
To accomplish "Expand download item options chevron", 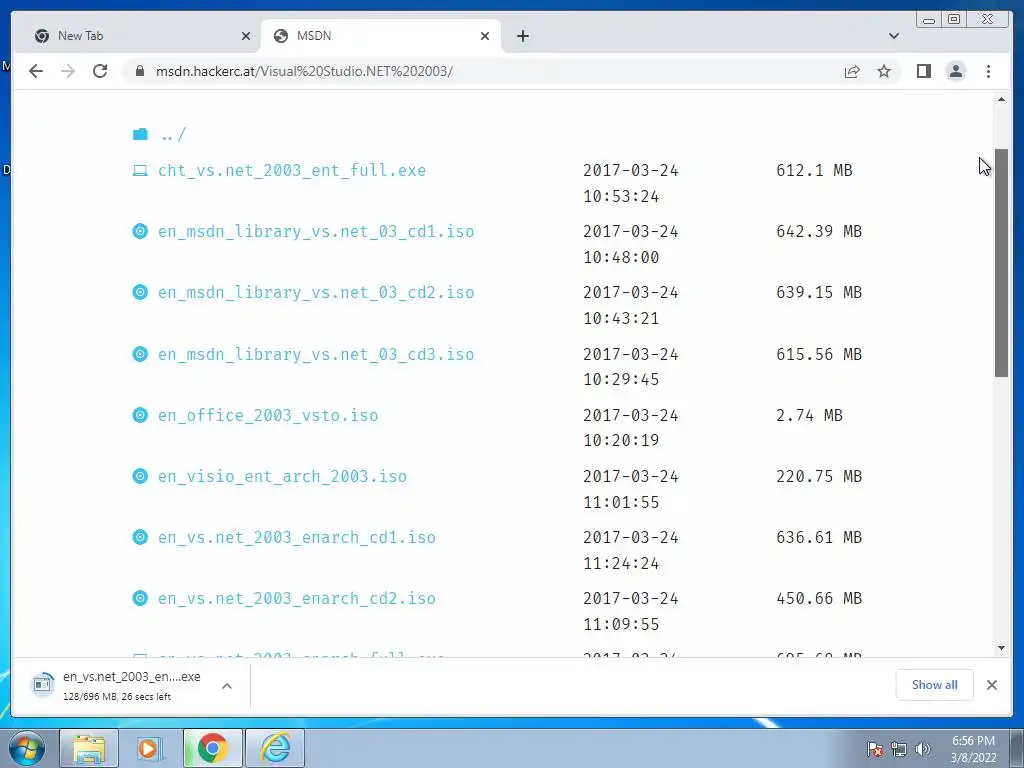I will click(227, 686).
